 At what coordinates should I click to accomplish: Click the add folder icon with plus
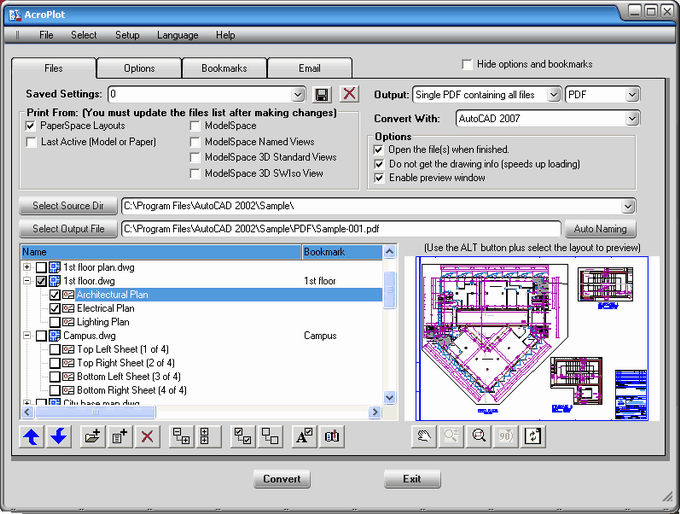(x=92, y=436)
